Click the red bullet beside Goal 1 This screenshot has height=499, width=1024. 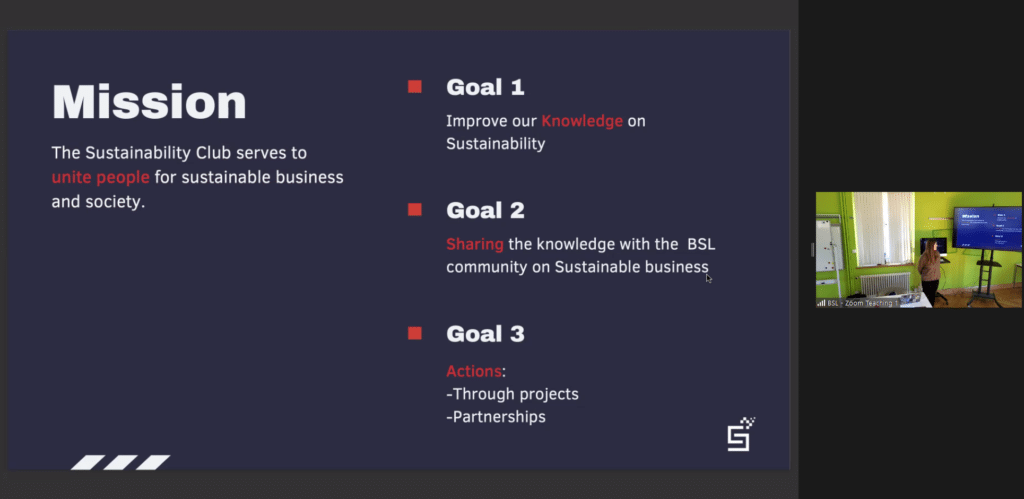[x=414, y=87]
